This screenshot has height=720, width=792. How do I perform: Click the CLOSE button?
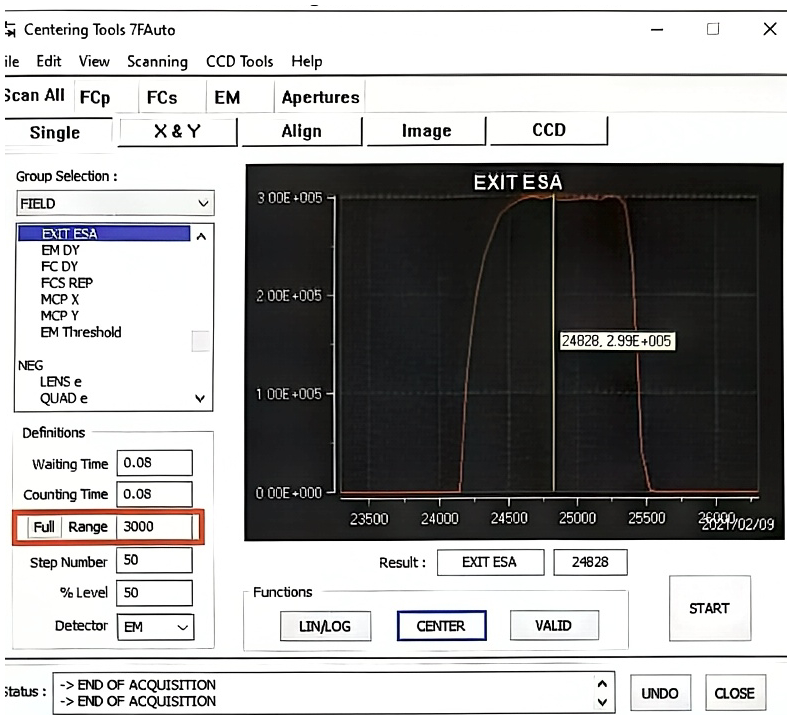click(735, 693)
